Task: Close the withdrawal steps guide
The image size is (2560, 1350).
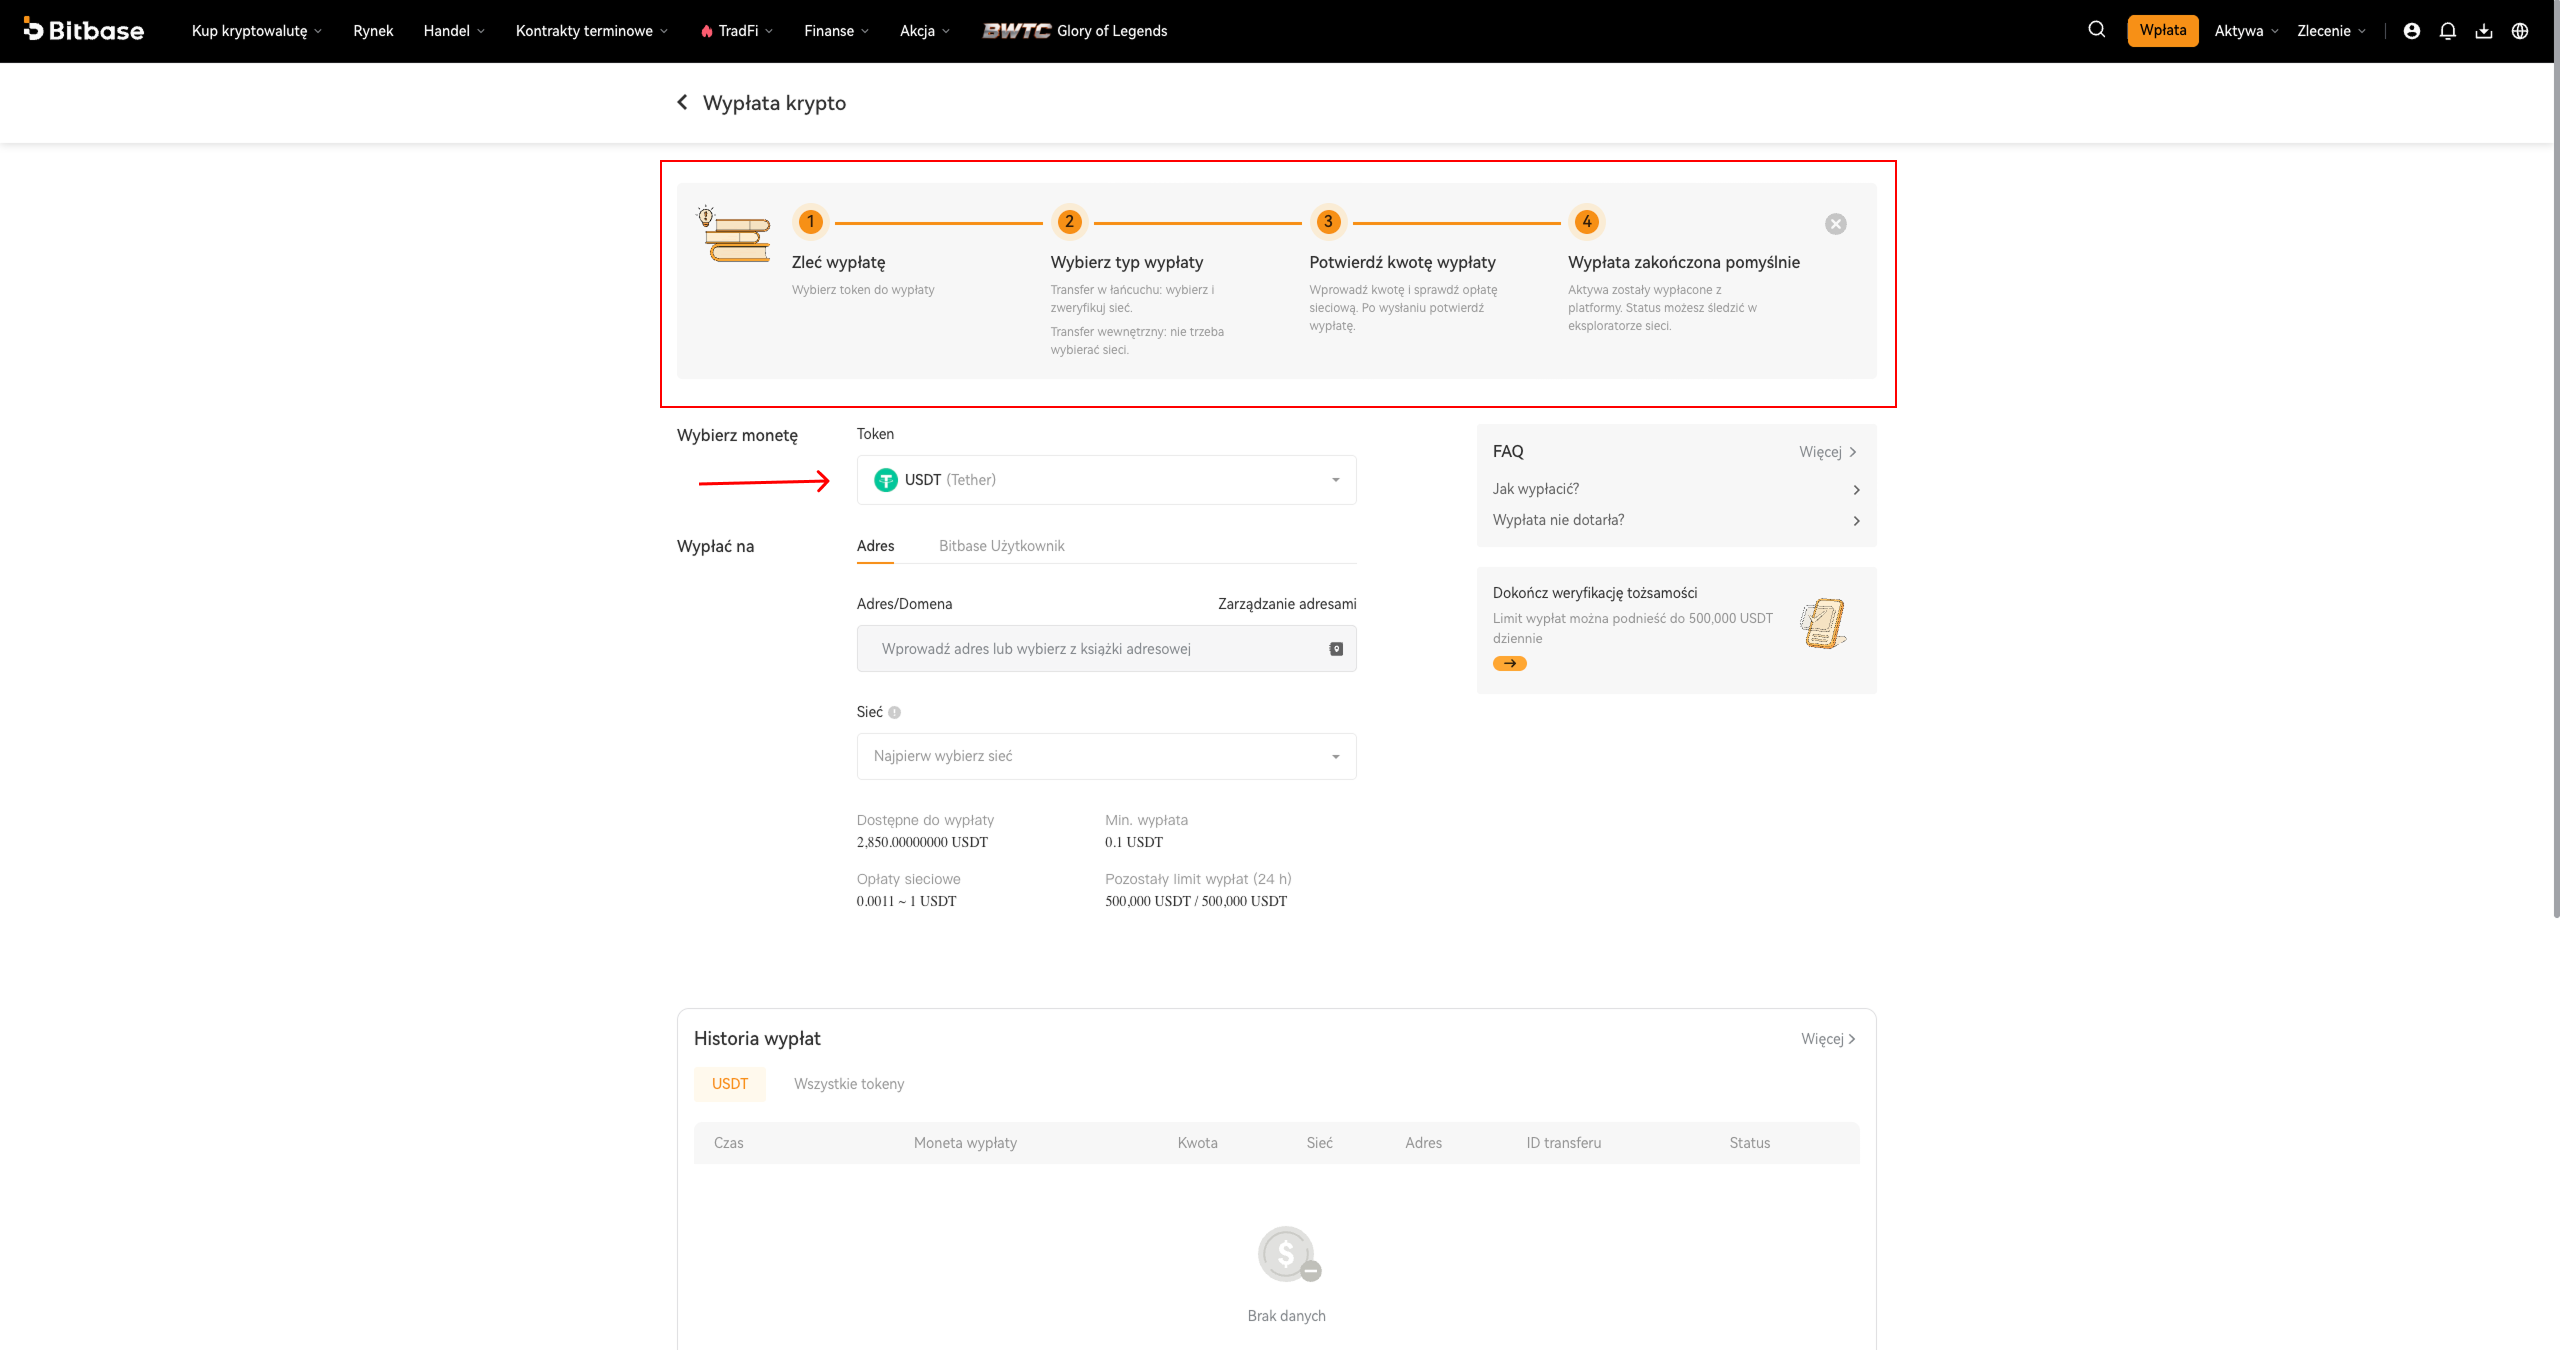Action: coord(1836,224)
